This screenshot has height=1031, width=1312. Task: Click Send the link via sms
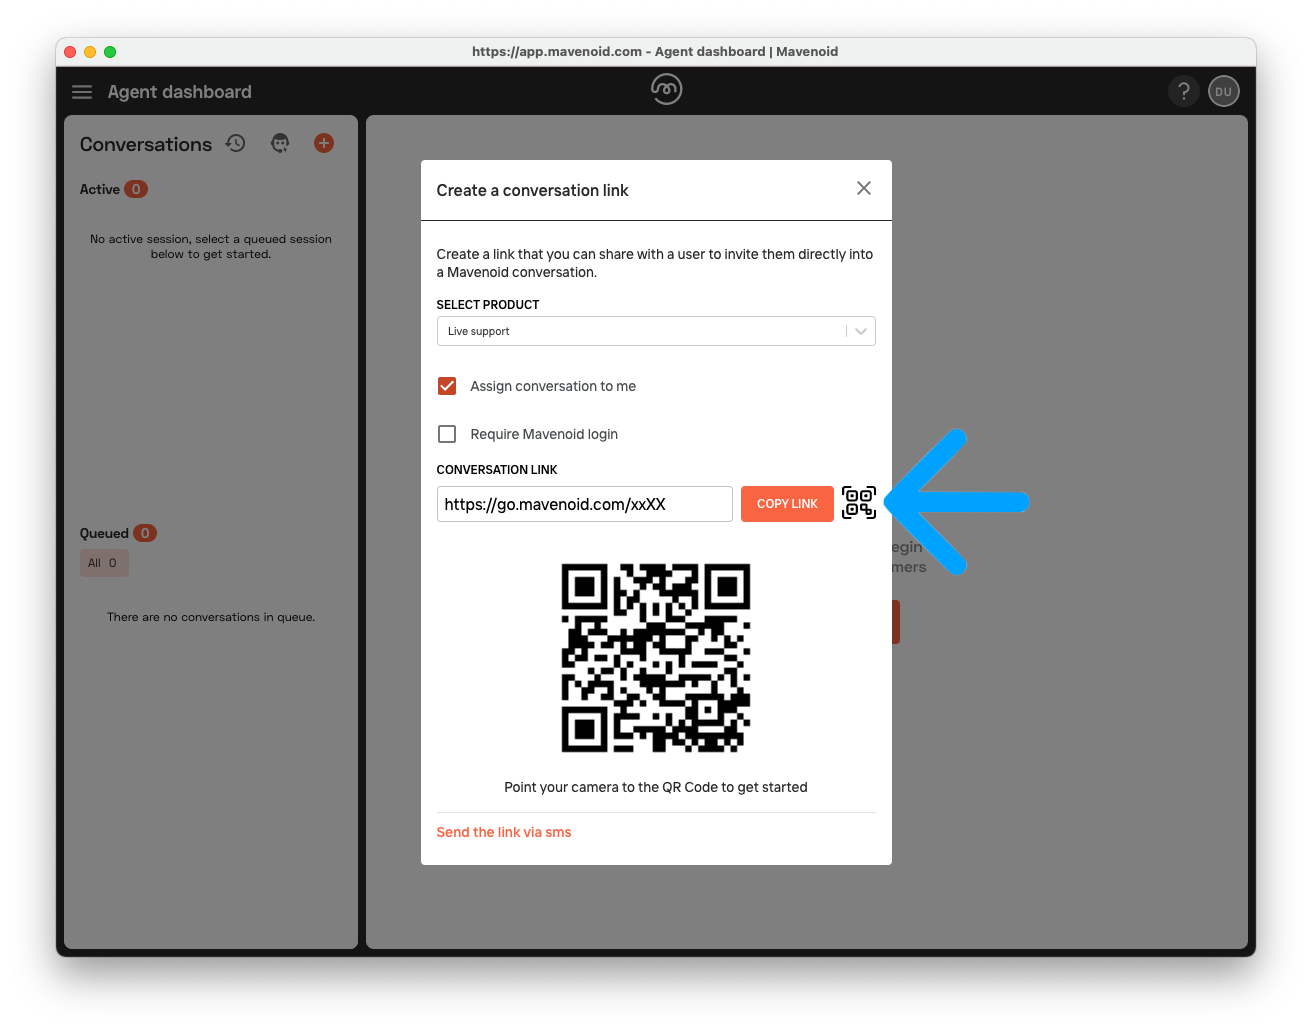tap(504, 832)
